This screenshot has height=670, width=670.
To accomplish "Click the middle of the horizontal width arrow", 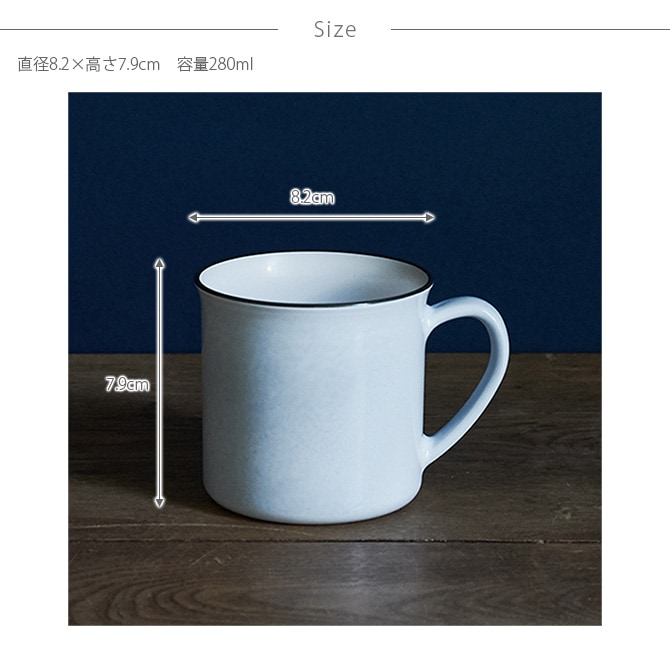I will tap(311, 217).
